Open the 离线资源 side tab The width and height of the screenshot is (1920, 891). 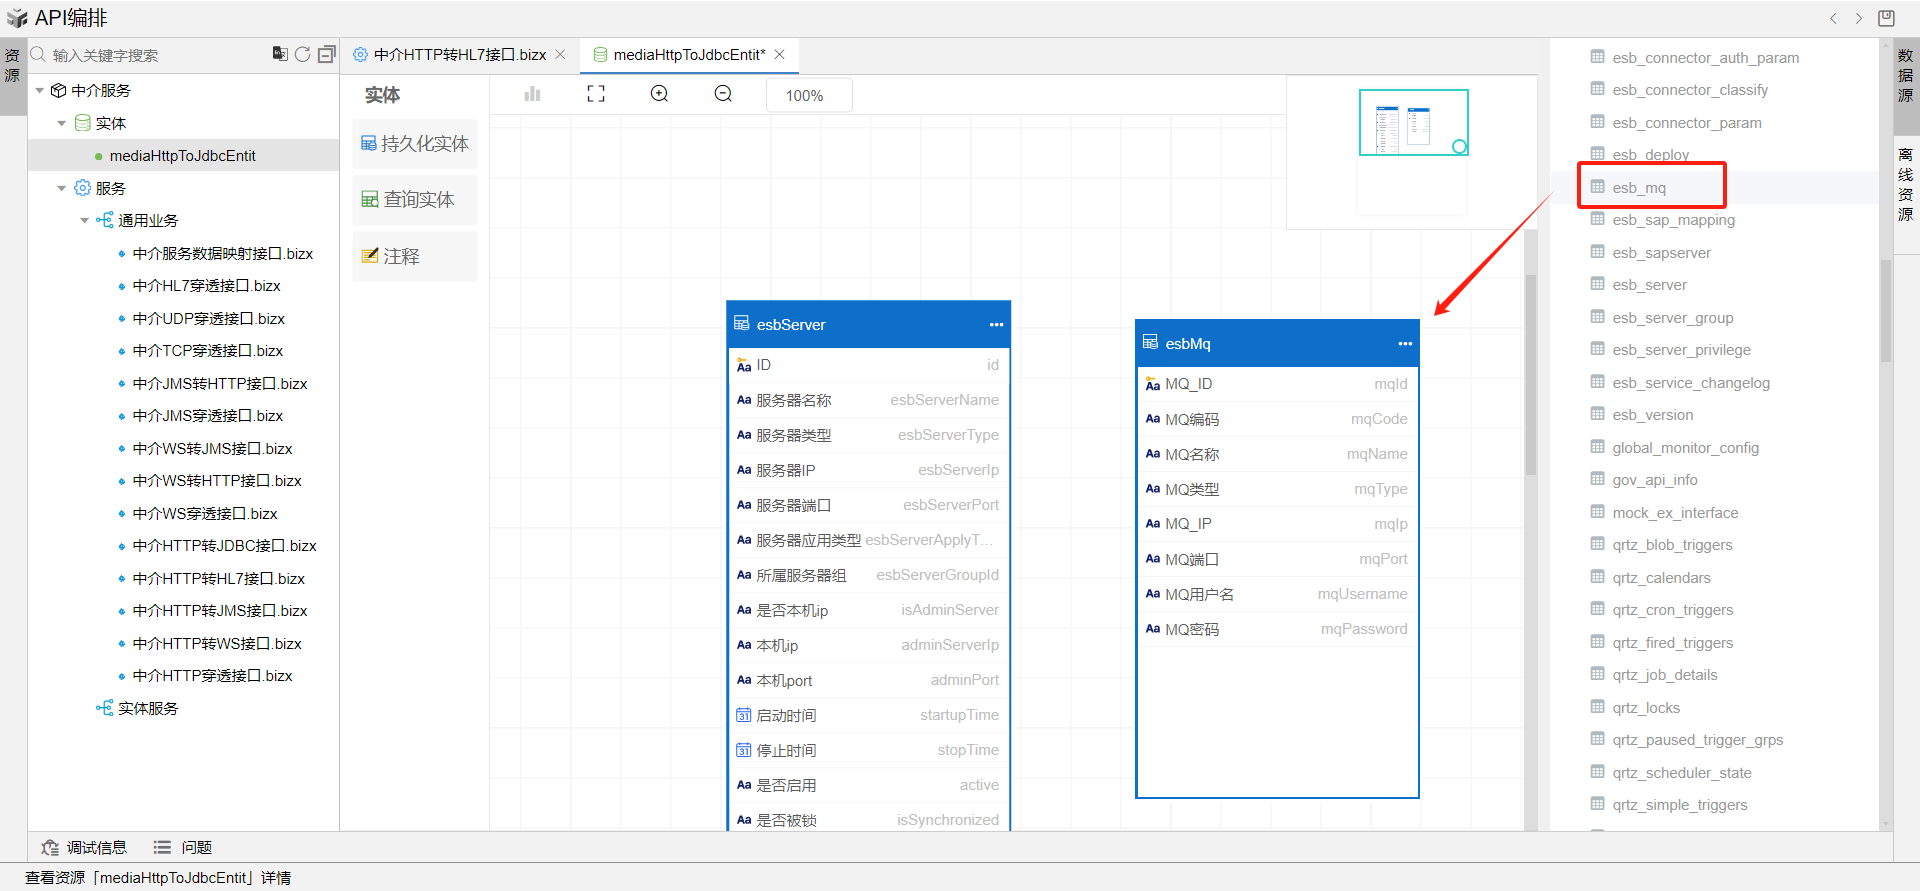[x=1905, y=184]
